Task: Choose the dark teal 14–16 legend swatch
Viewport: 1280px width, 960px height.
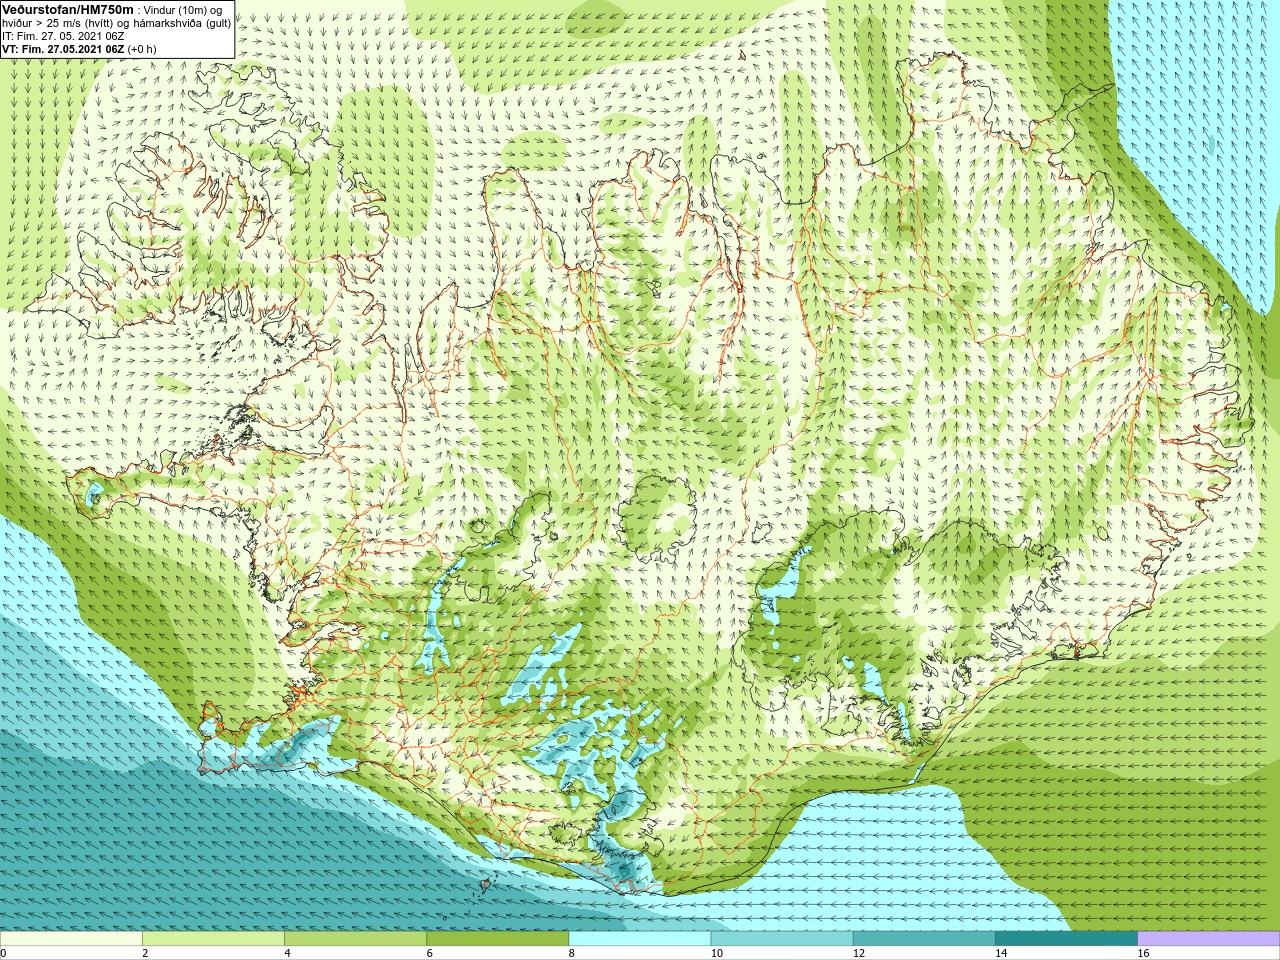Action: (1066, 939)
